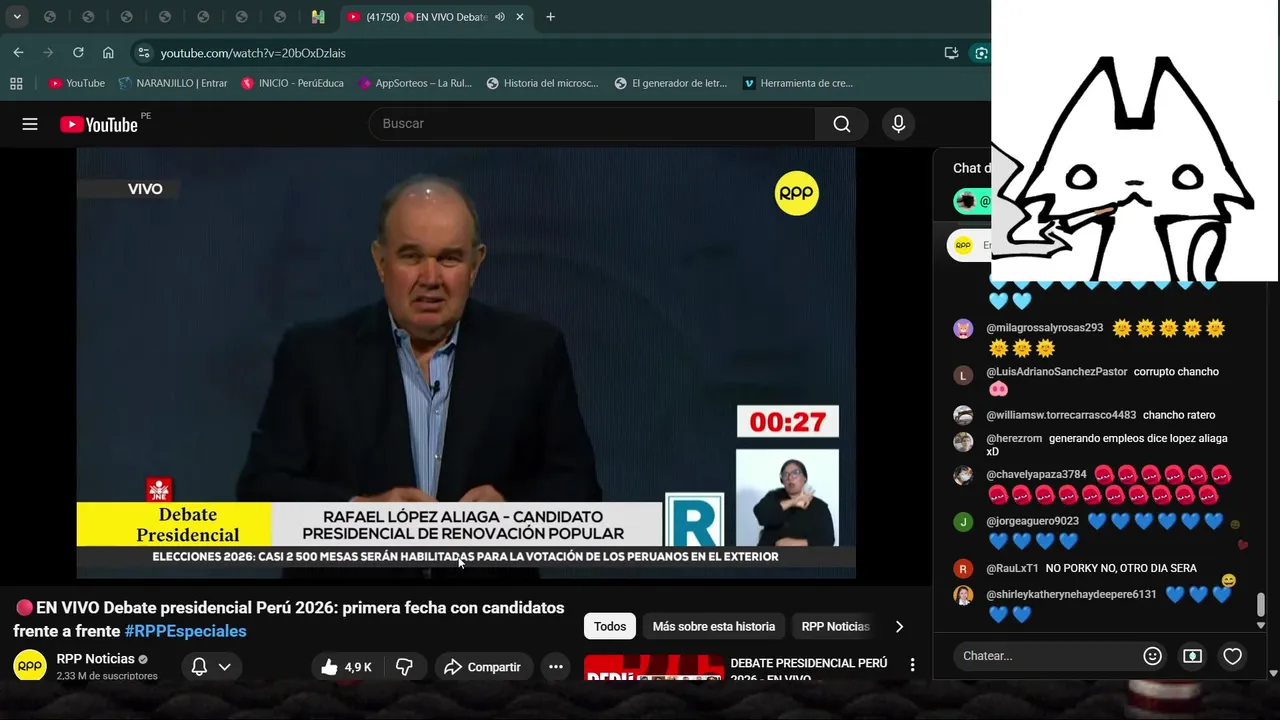
Task: Open browser home page icon
Action: [x=108, y=52]
